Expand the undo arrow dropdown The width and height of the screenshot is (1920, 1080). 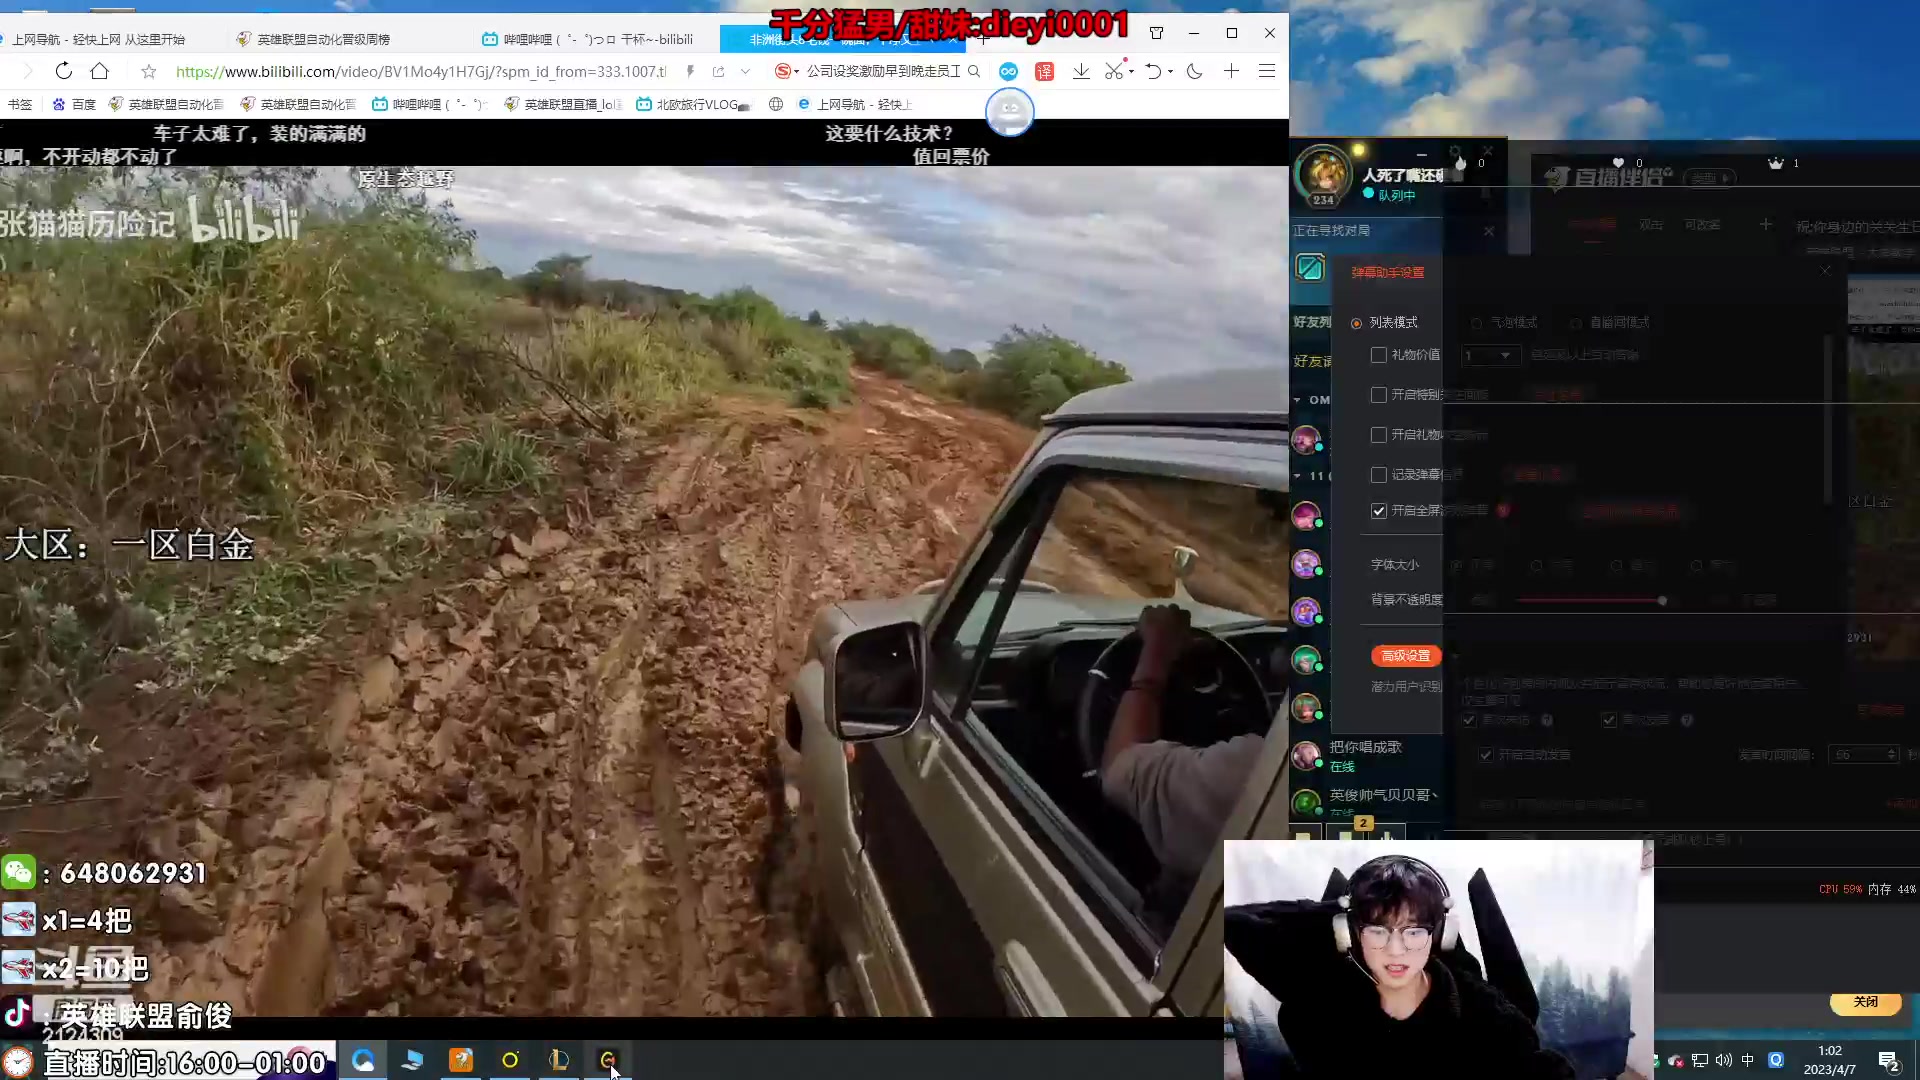click(1170, 72)
